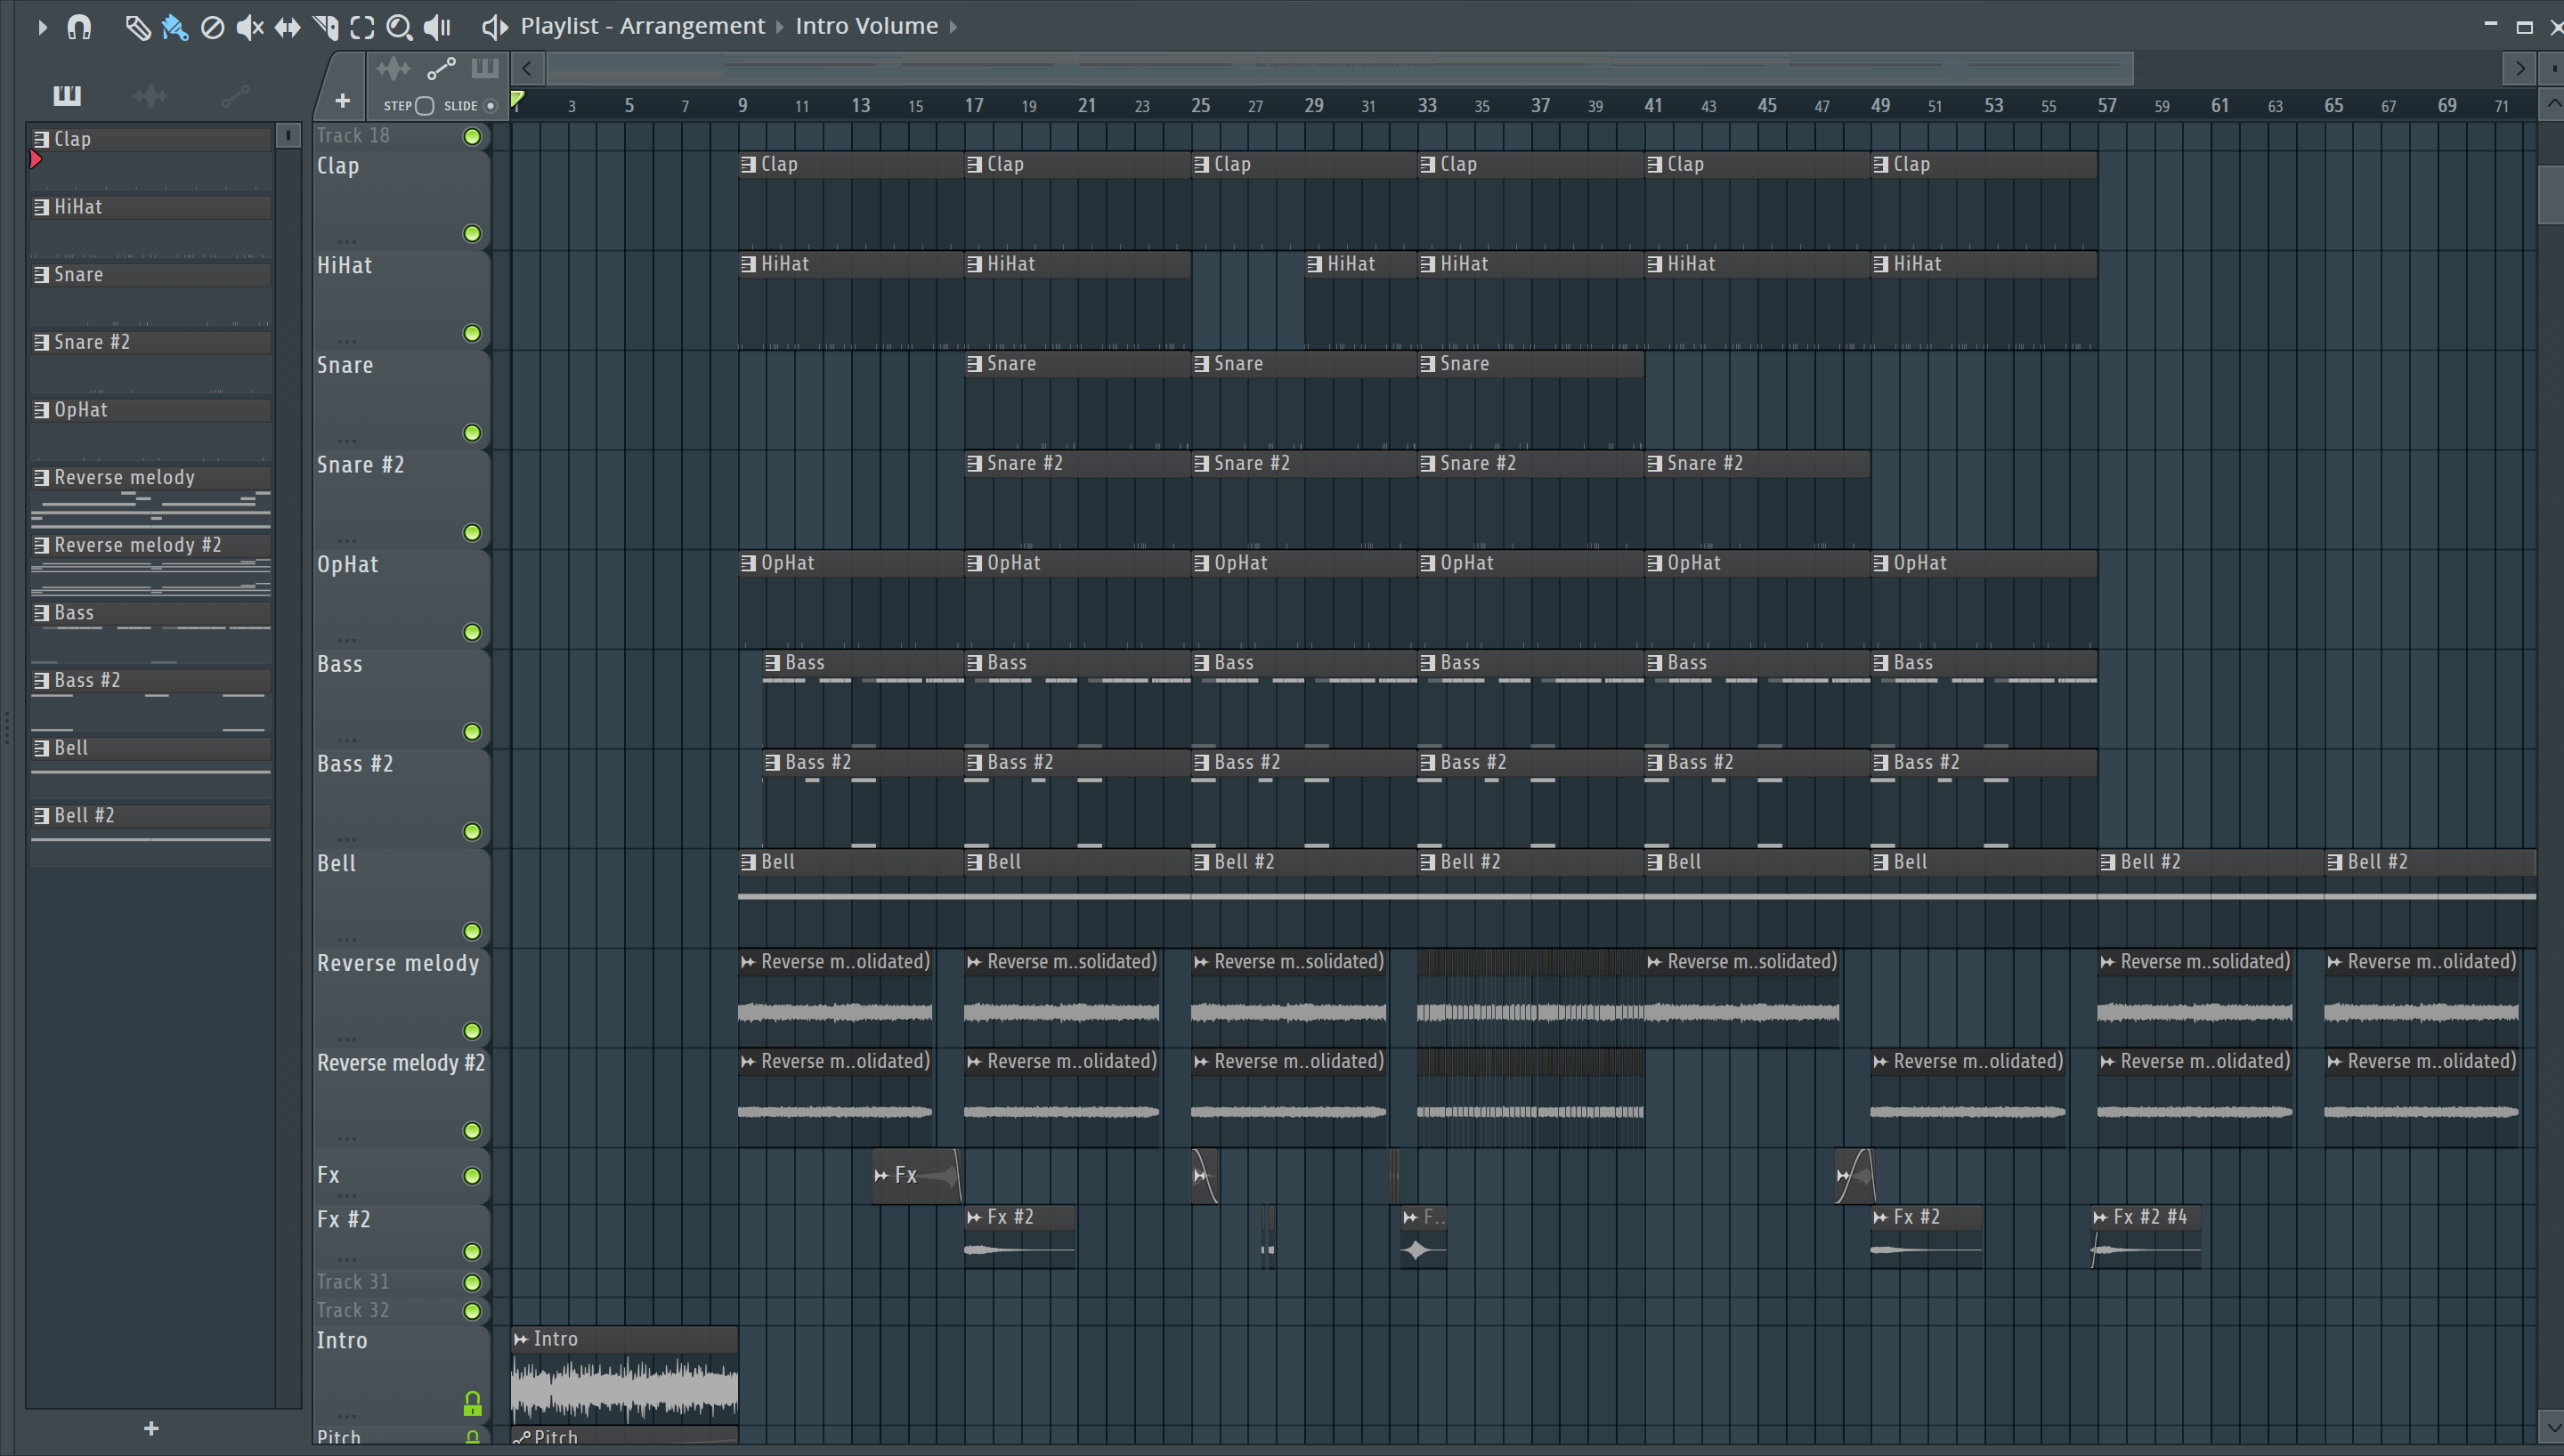Image resolution: width=2564 pixels, height=1456 pixels.
Task: Set automation clip focus icon
Action: (x=441, y=69)
